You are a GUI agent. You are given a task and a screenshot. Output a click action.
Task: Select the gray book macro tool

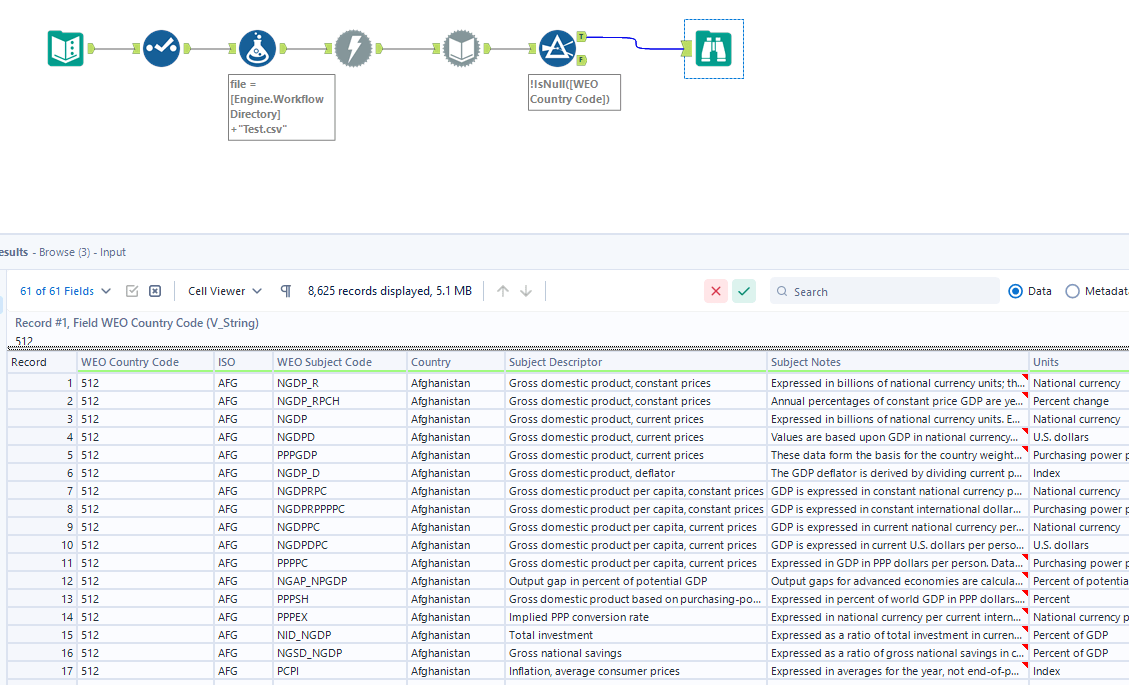(x=461, y=47)
